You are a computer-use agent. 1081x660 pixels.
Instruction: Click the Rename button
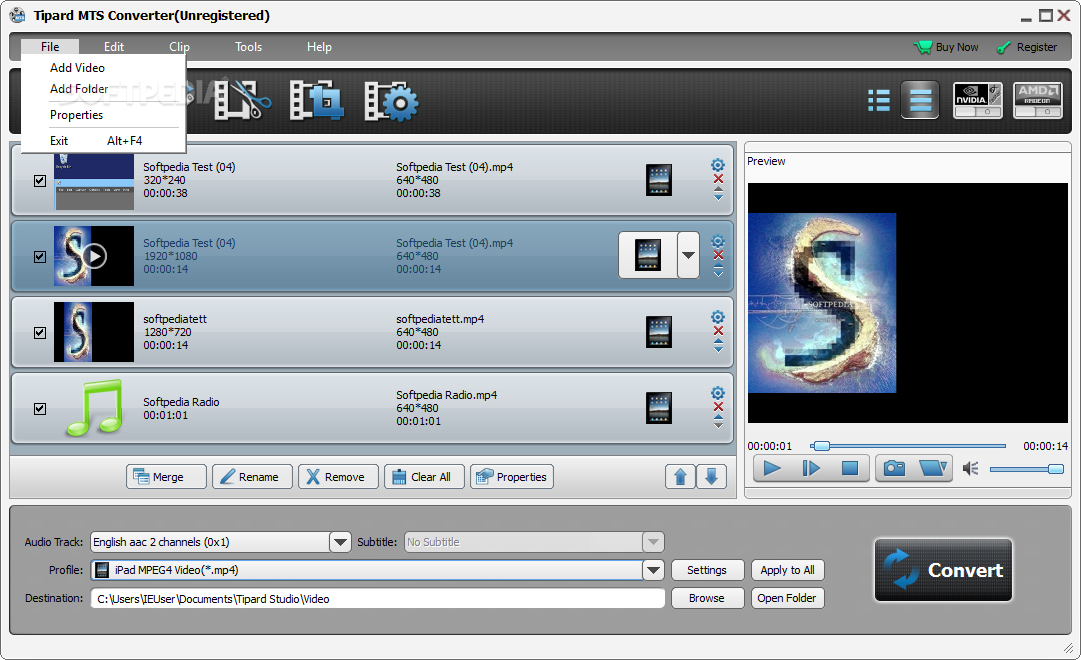pyautogui.click(x=252, y=477)
